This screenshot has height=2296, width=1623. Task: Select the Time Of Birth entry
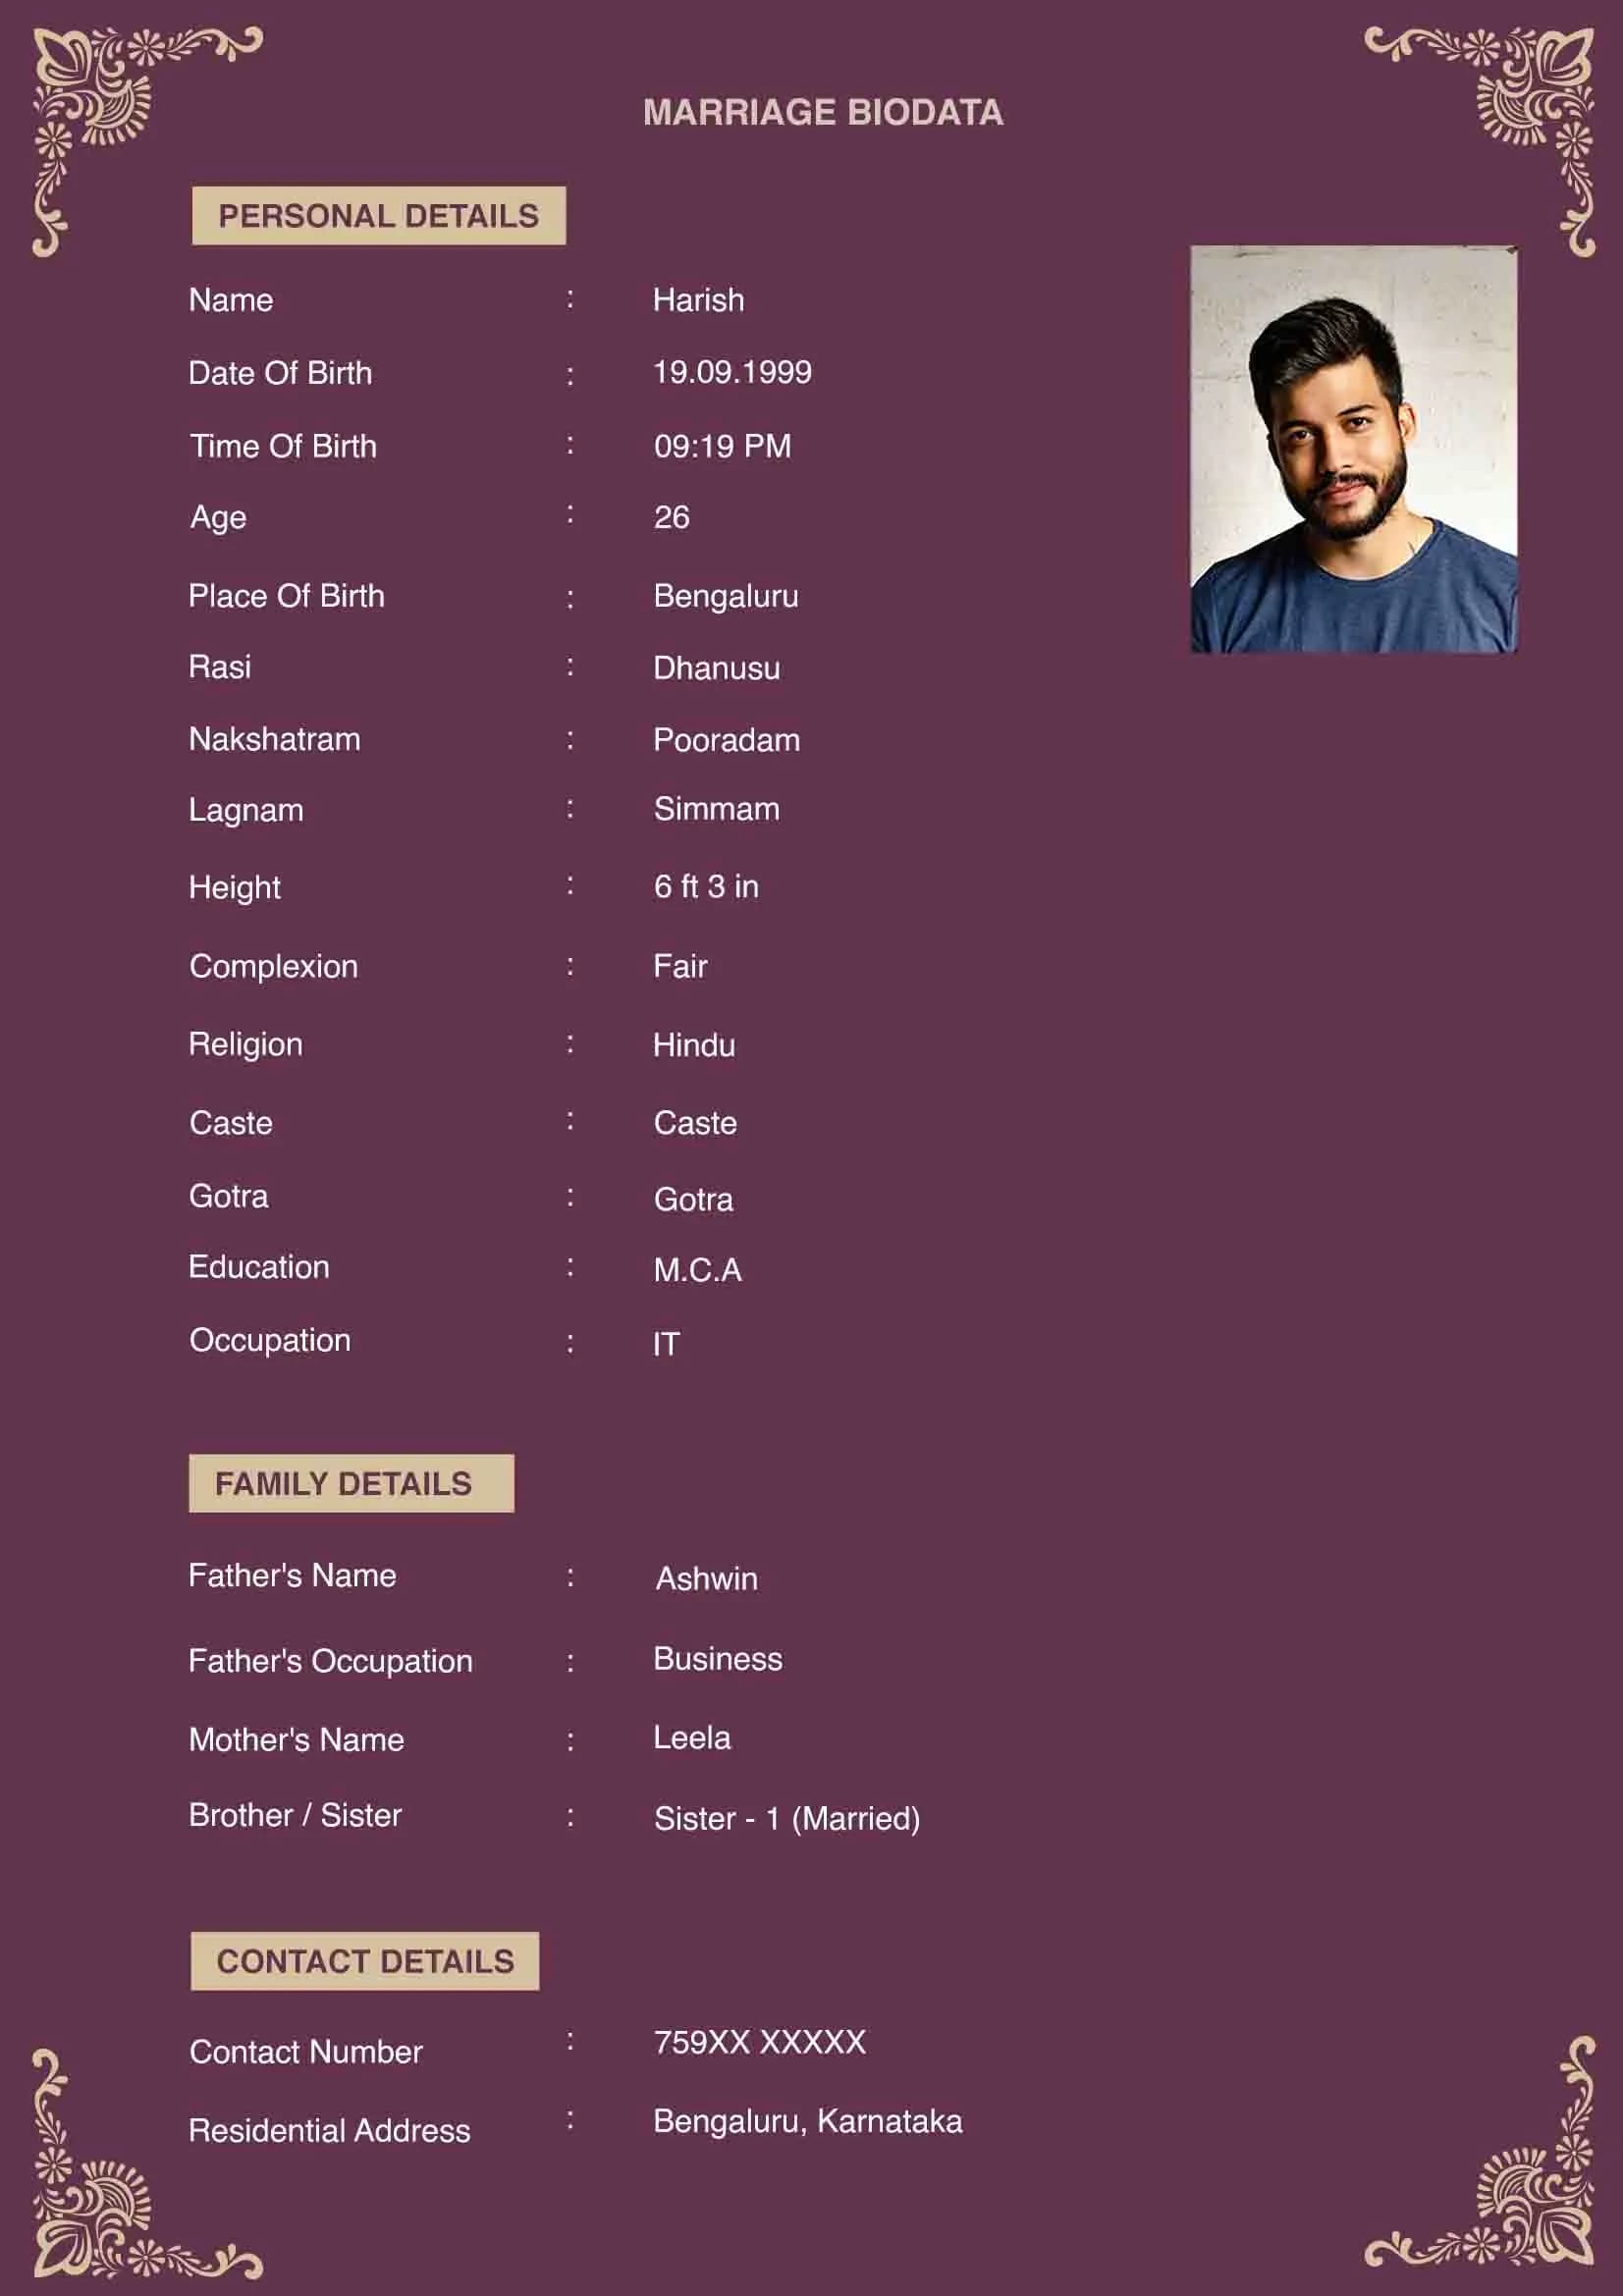pyautogui.click(x=721, y=447)
